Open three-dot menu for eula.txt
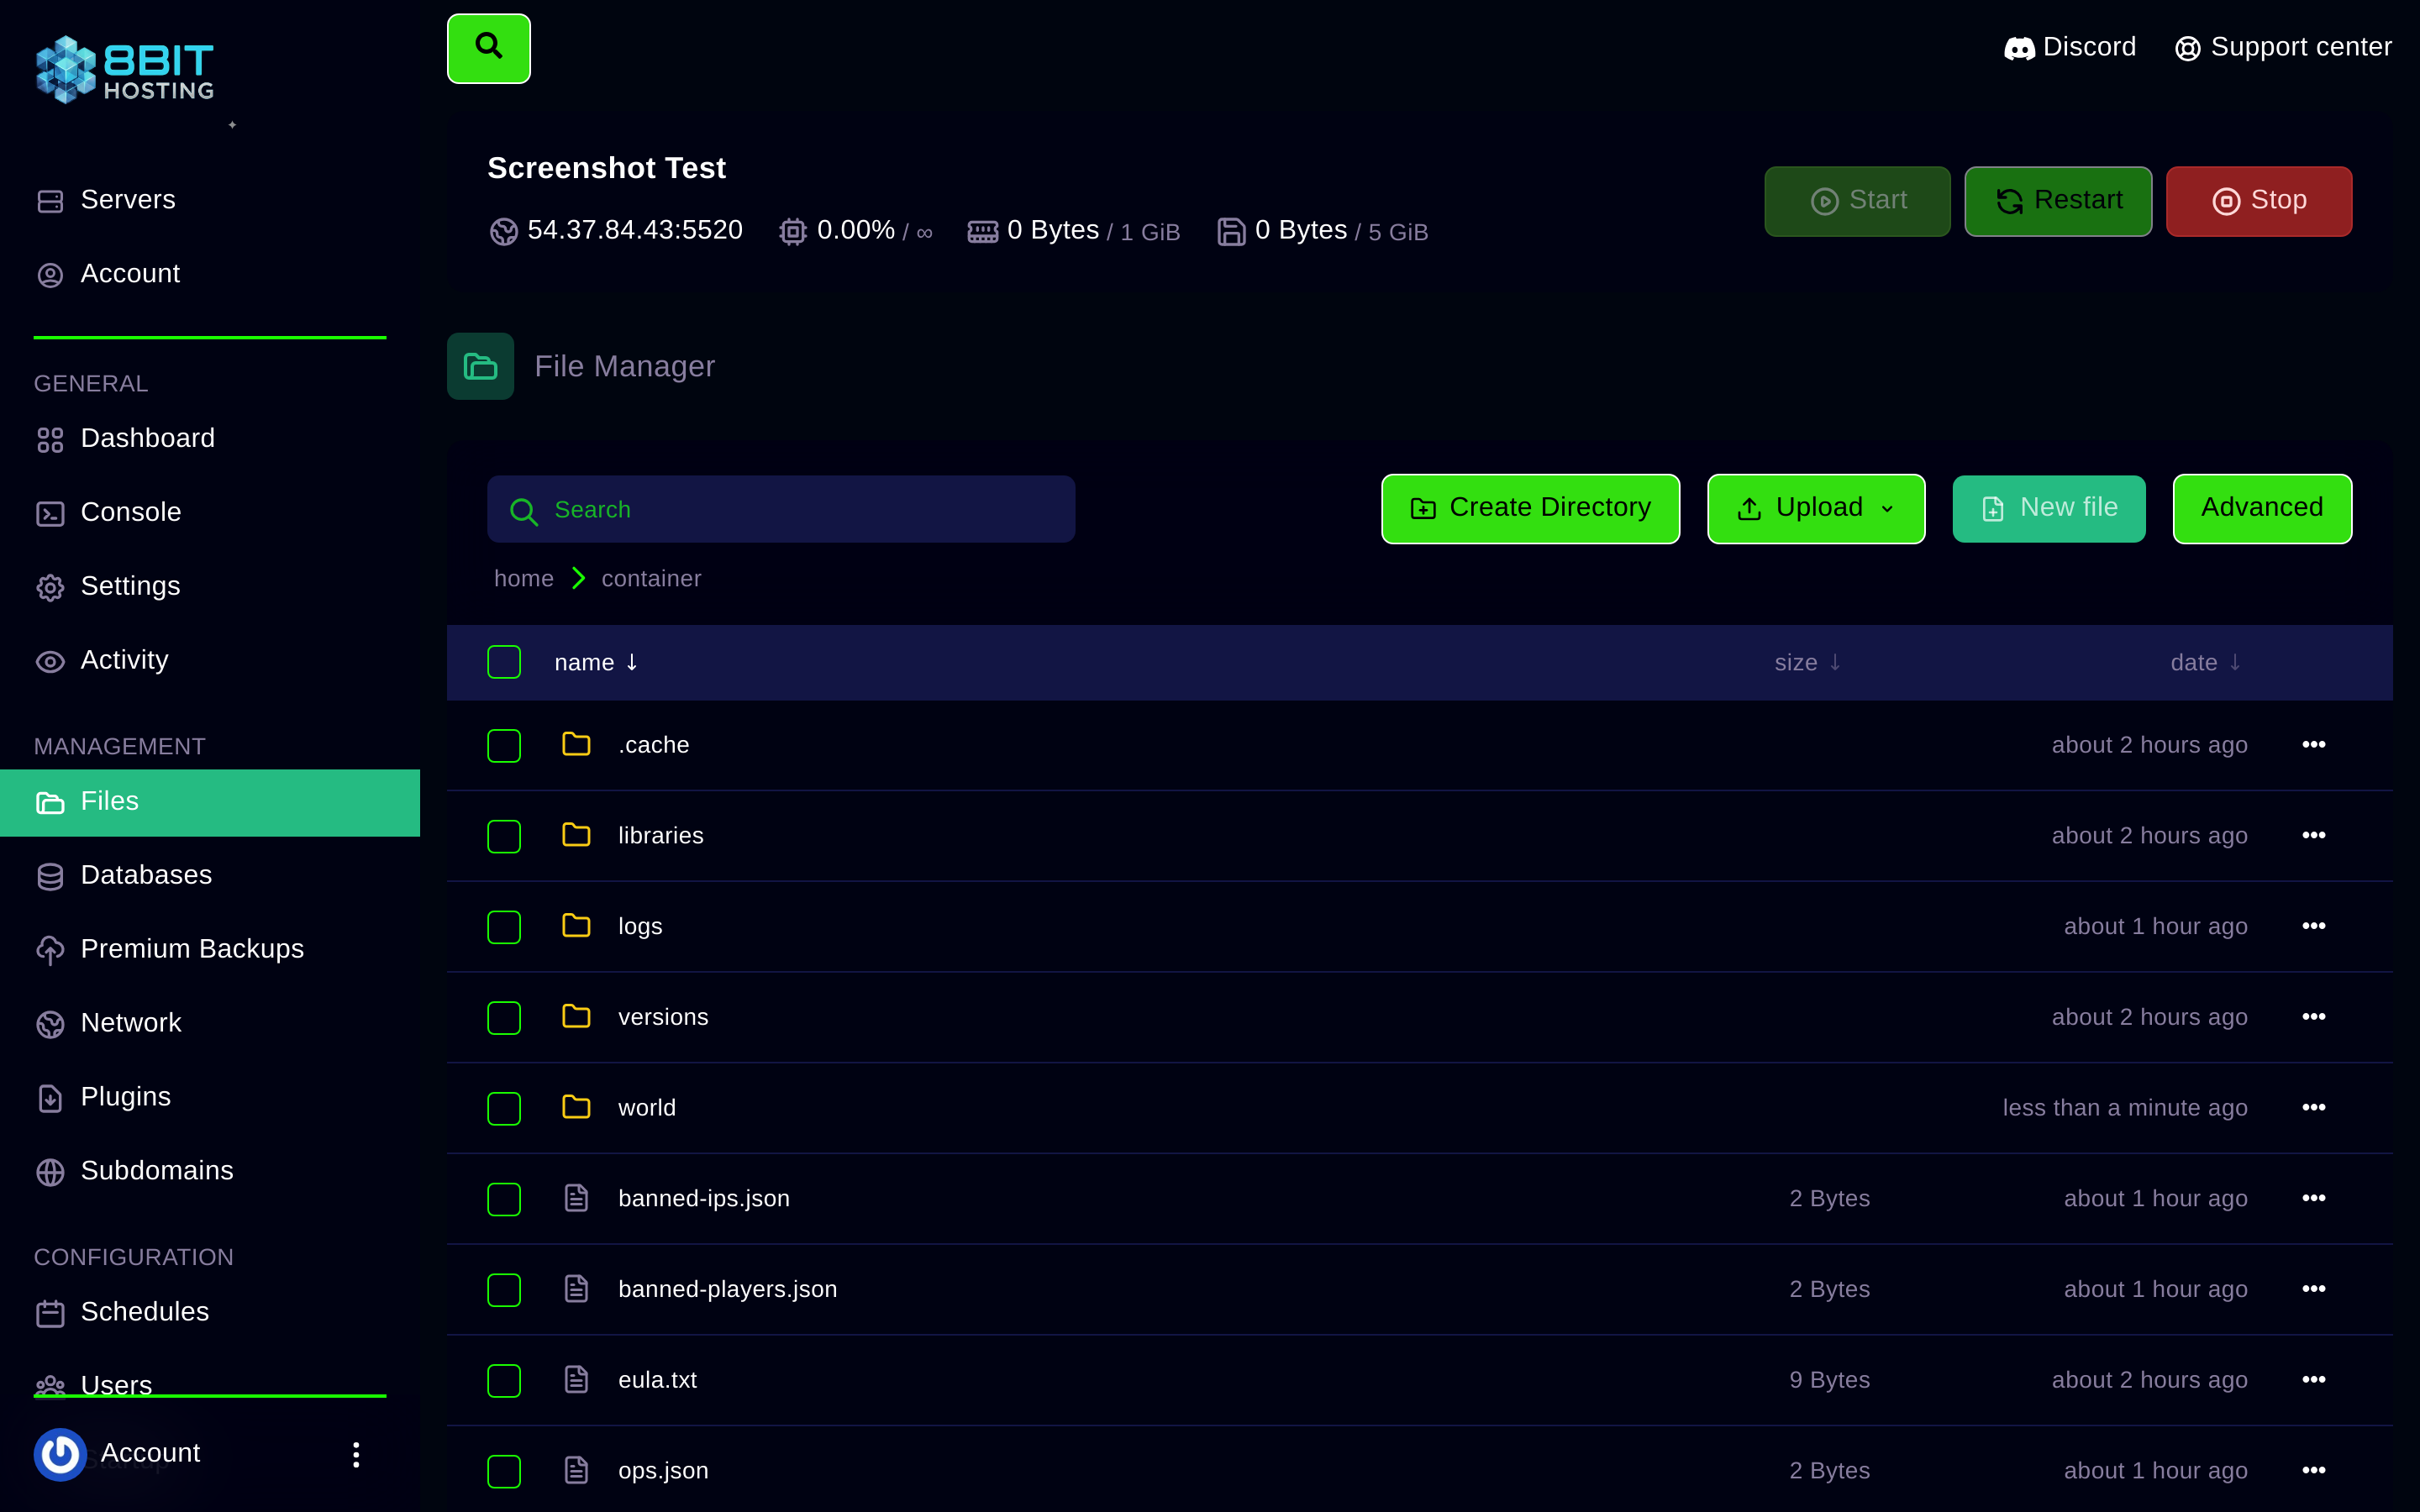Screen dimensions: 2420x1512 tap(2313, 1380)
